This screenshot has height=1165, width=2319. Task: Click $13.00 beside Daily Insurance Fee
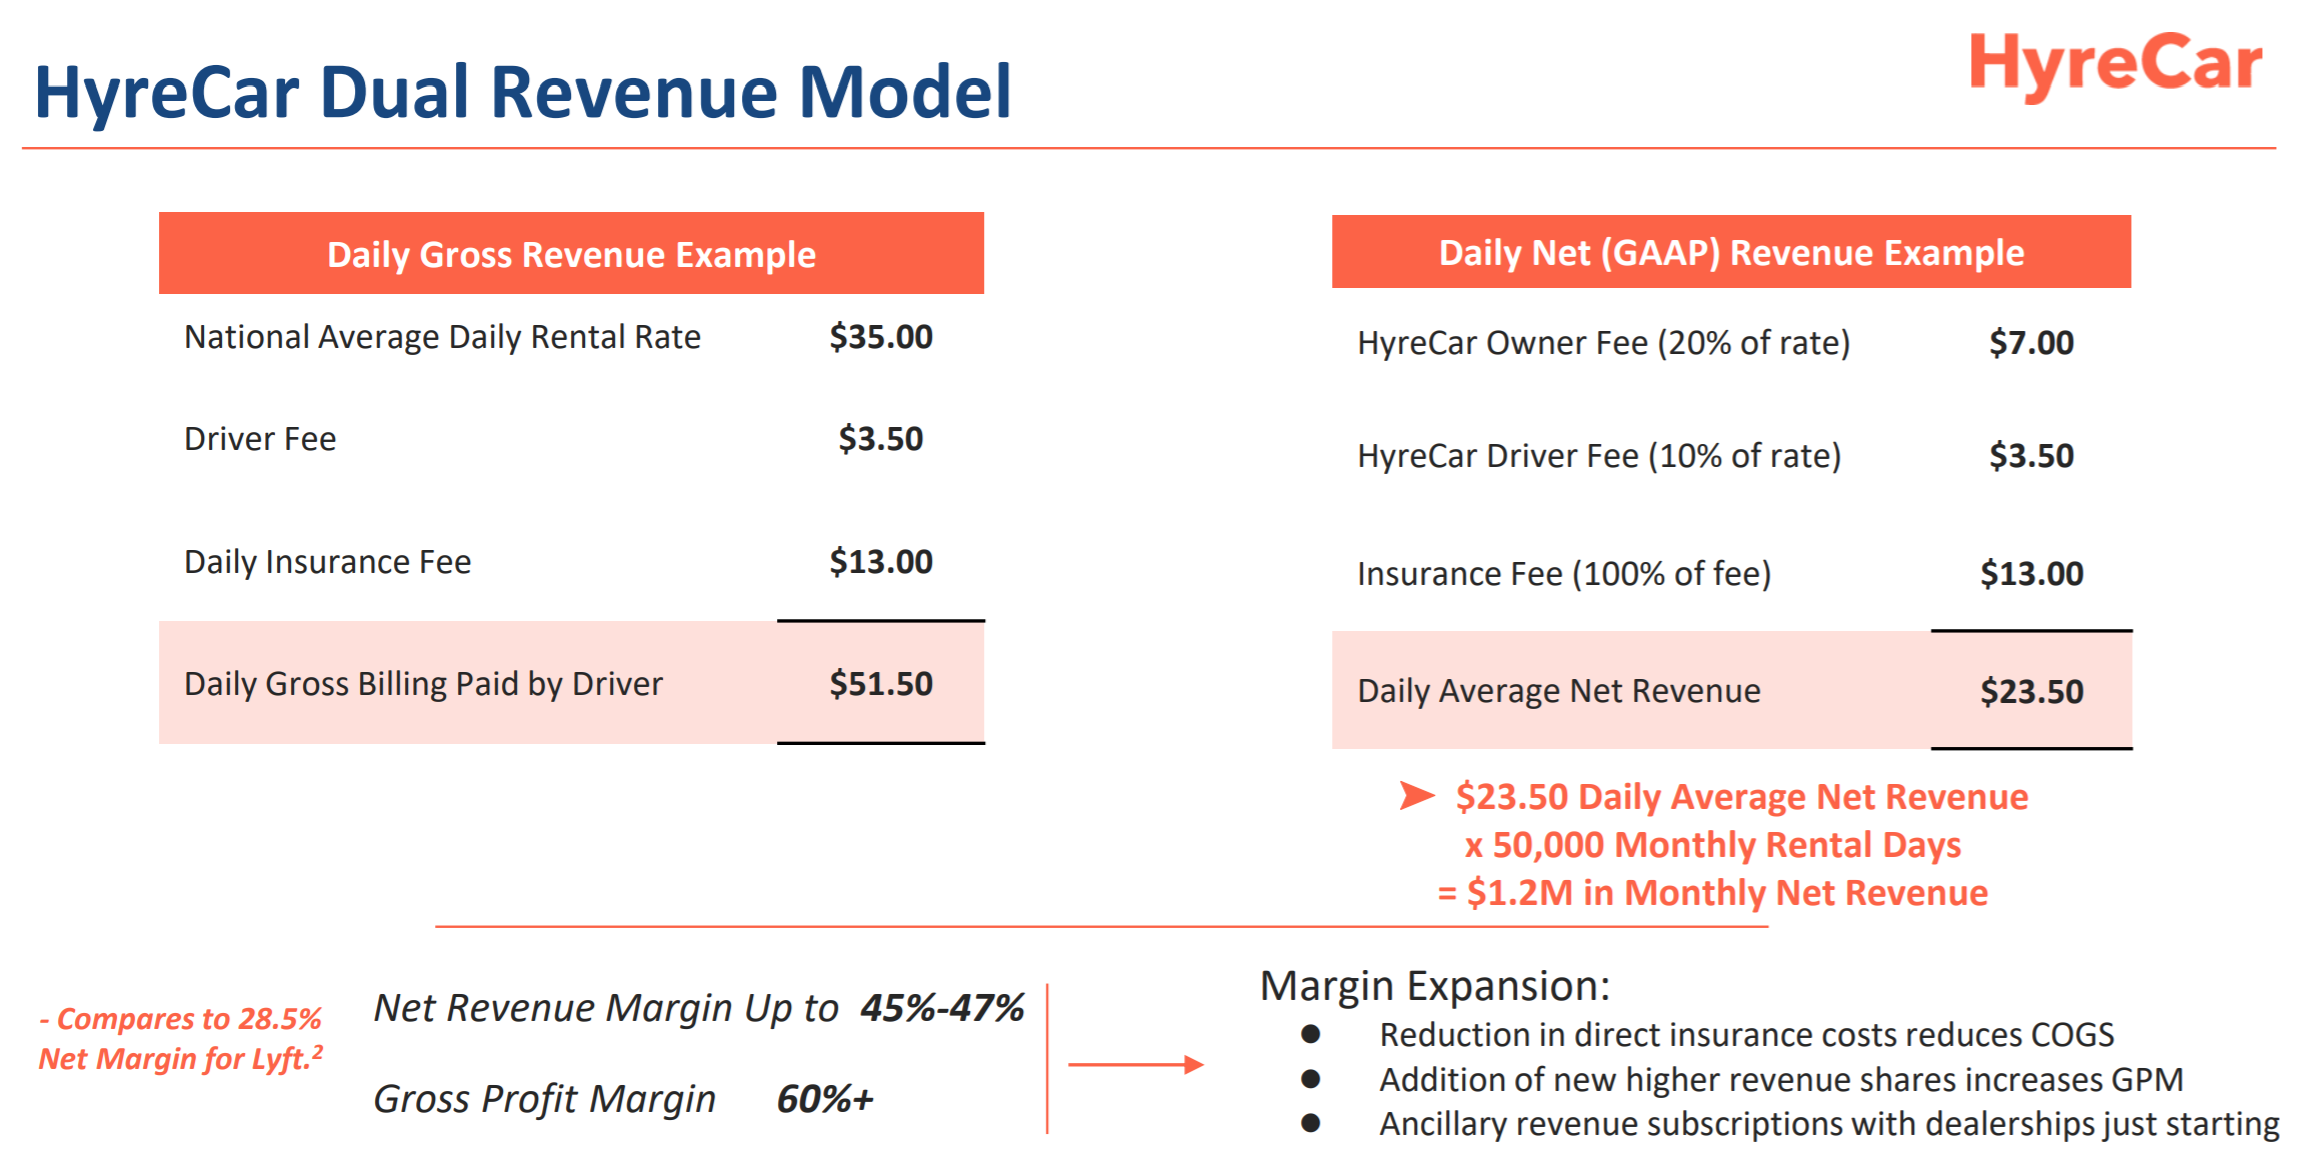(881, 562)
